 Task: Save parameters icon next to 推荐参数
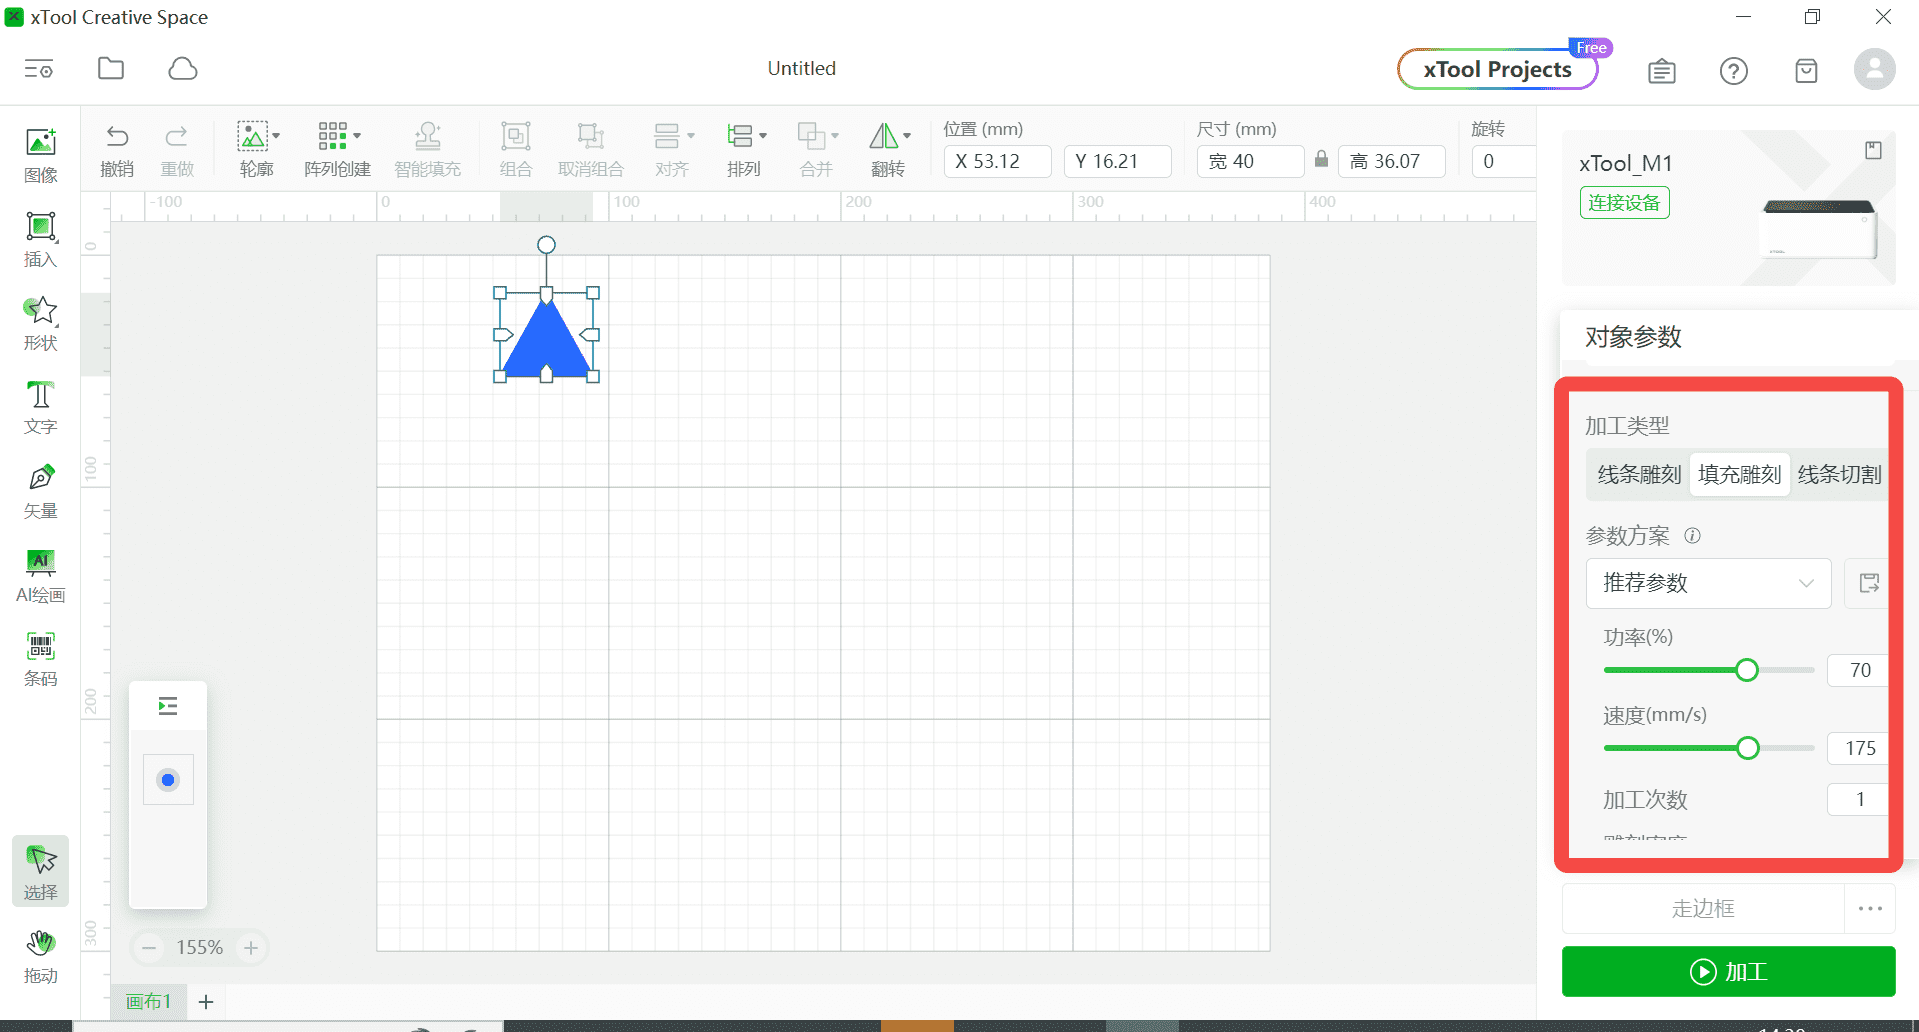coord(1869,583)
